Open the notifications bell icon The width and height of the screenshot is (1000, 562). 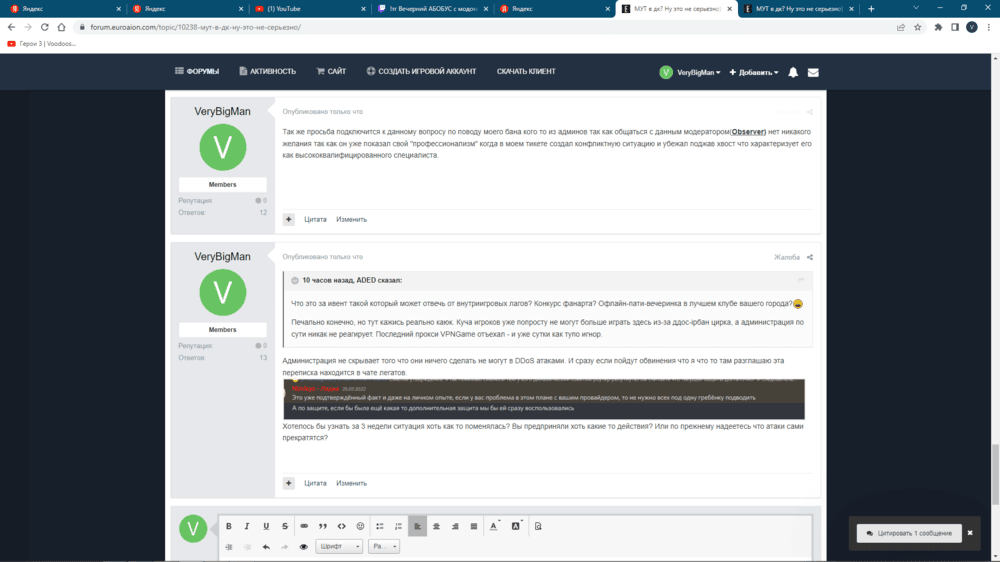[793, 72]
